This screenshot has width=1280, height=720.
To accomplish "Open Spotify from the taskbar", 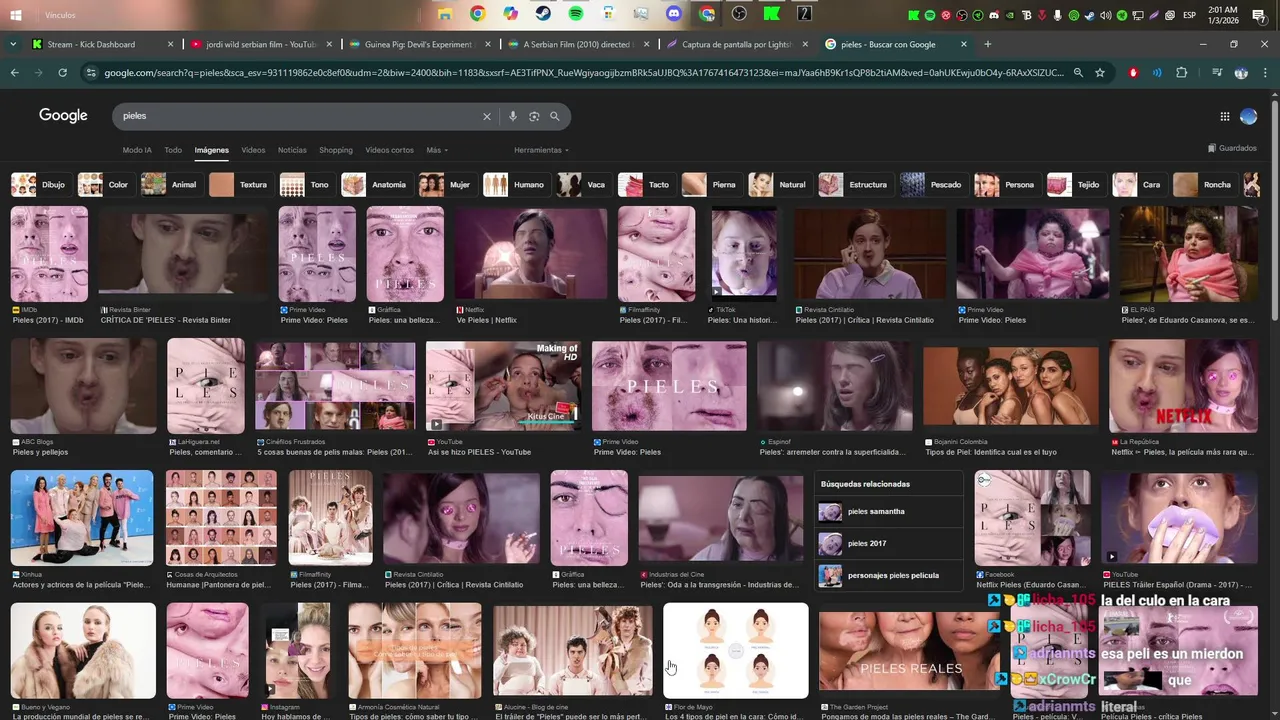I will click(576, 14).
